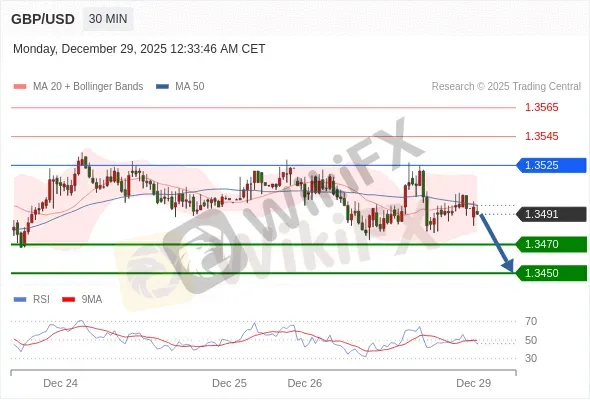Click the MA 20 + Bollinger Bands legend swatch
This screenshot has width=590, height=400.
(20, 87)
